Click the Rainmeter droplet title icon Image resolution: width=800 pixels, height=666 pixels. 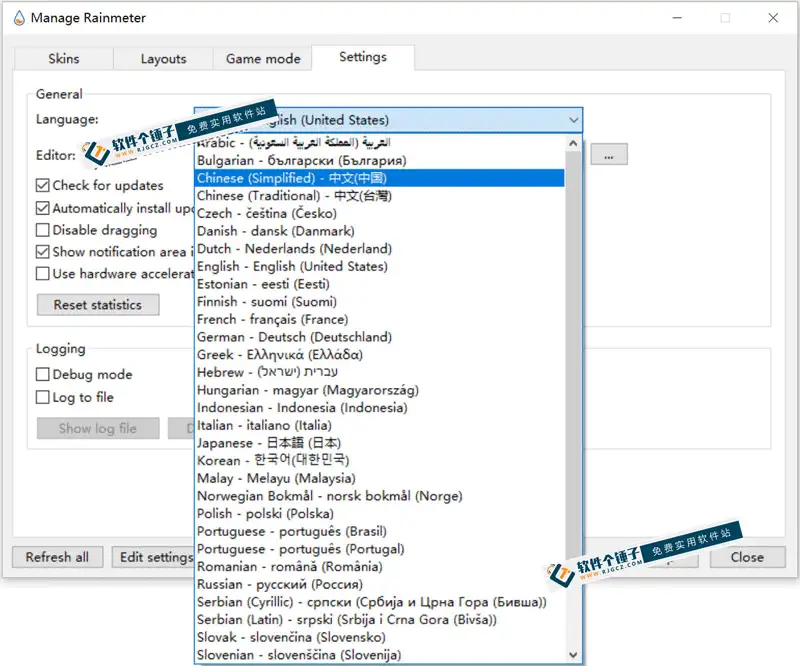19,18
